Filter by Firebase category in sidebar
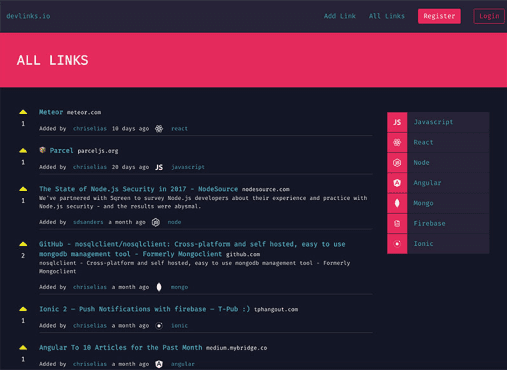 click(438, 224)
